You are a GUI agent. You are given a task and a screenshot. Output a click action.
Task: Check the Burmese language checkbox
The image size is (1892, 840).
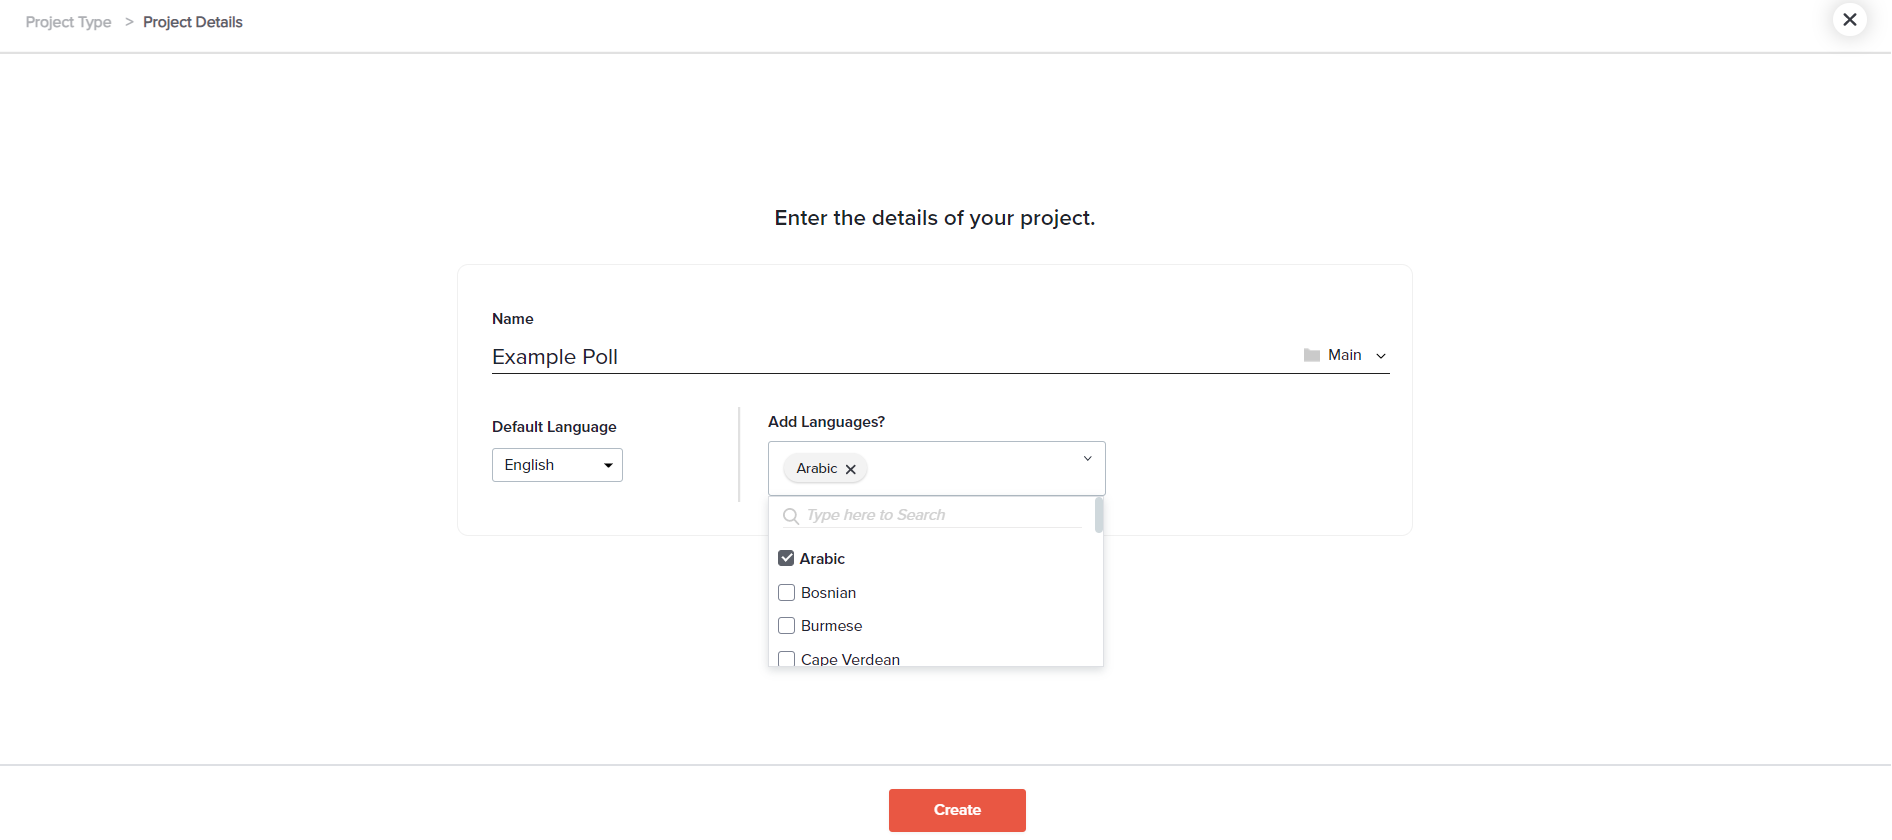click(786, 626)
